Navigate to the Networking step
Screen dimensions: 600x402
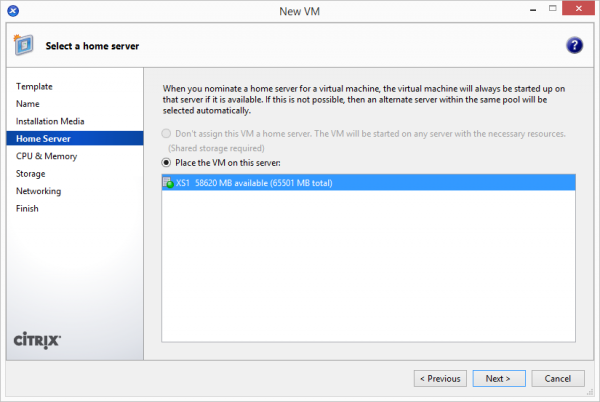point(38,191)
